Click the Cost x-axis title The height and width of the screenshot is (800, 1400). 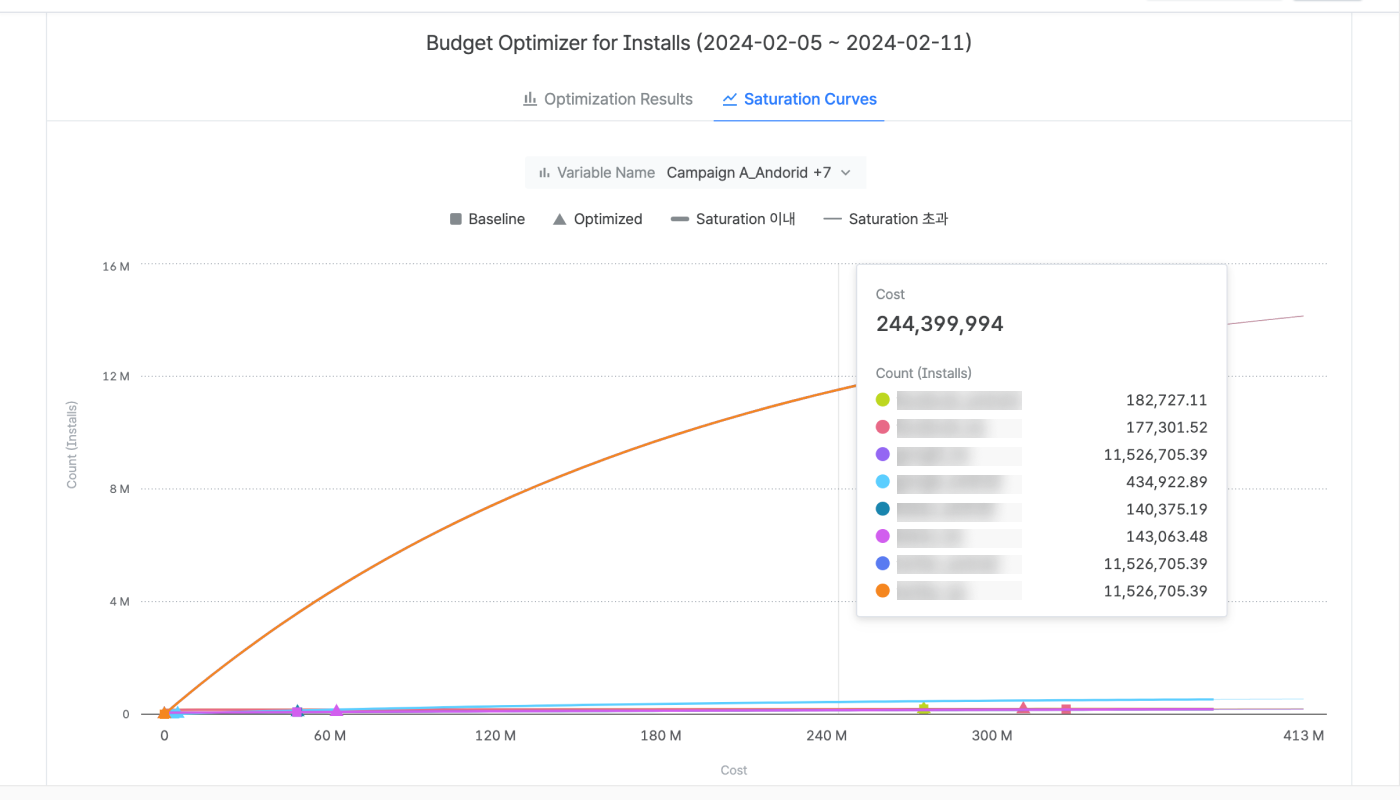coord(734,770)
